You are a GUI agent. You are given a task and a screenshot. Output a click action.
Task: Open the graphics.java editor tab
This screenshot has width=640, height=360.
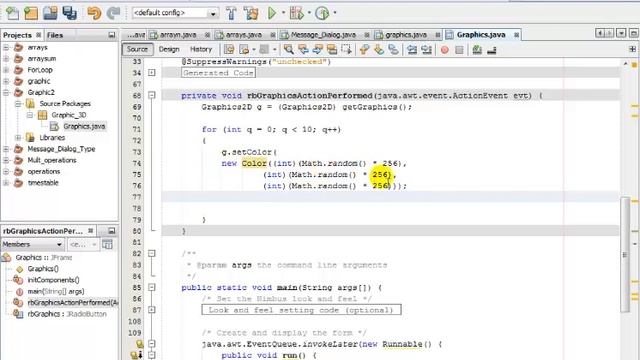[x=406, y=35]
